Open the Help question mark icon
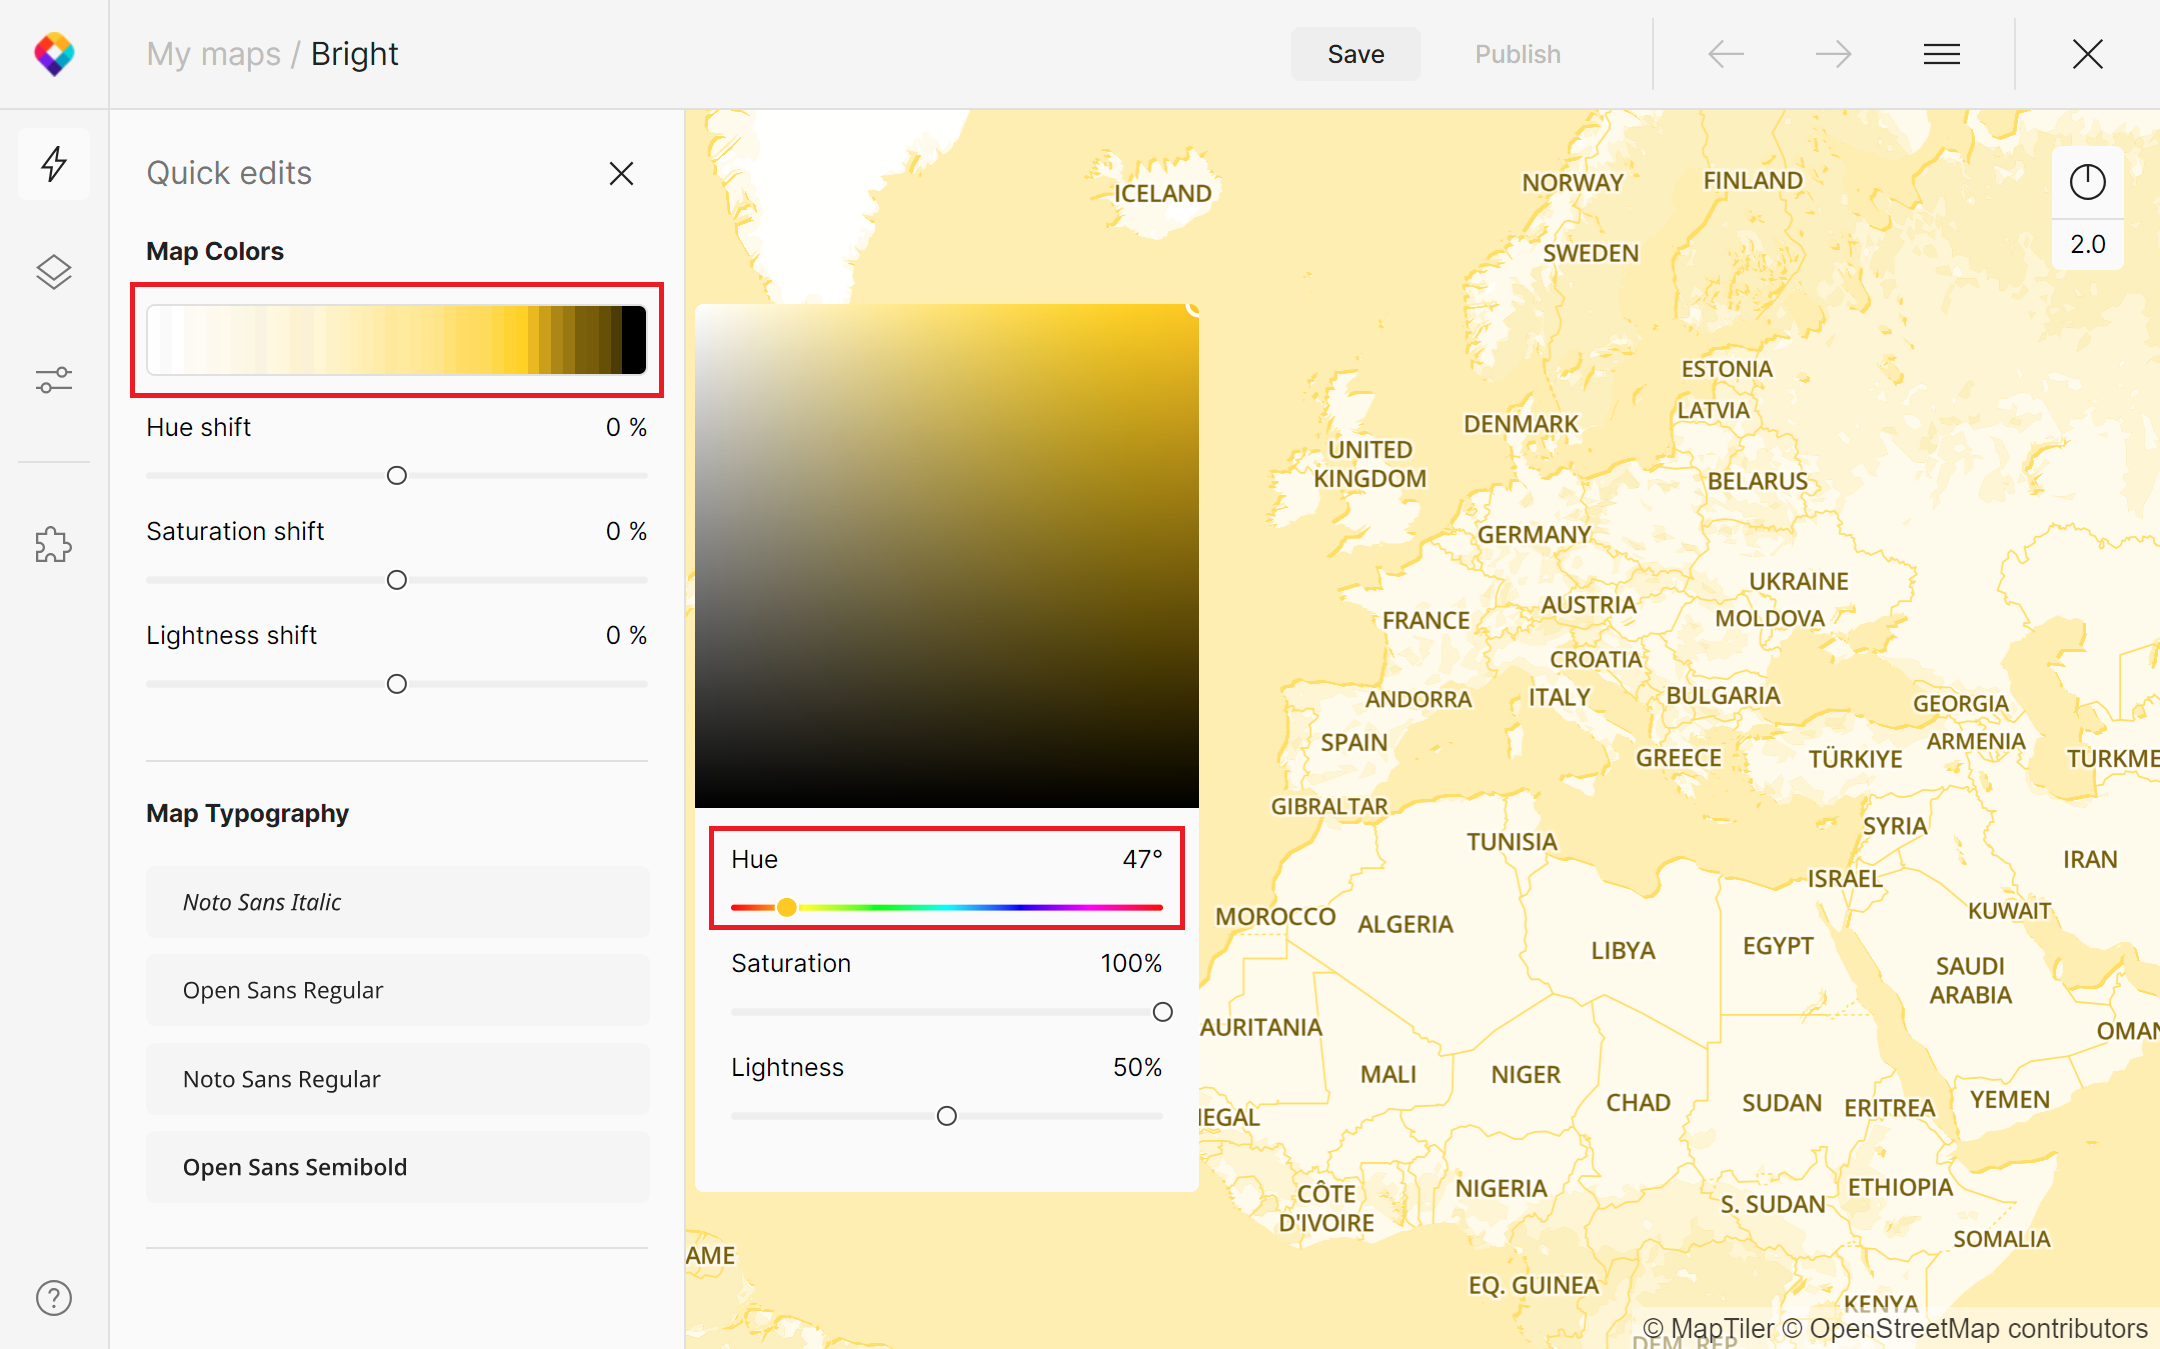 [54, 1297]
